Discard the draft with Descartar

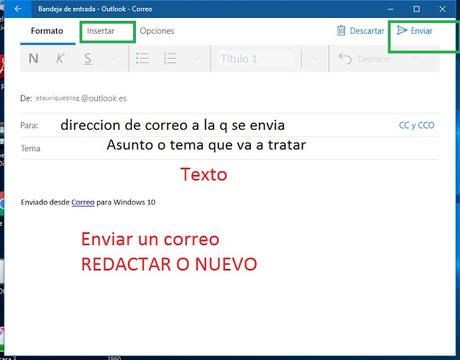(360, 31)
